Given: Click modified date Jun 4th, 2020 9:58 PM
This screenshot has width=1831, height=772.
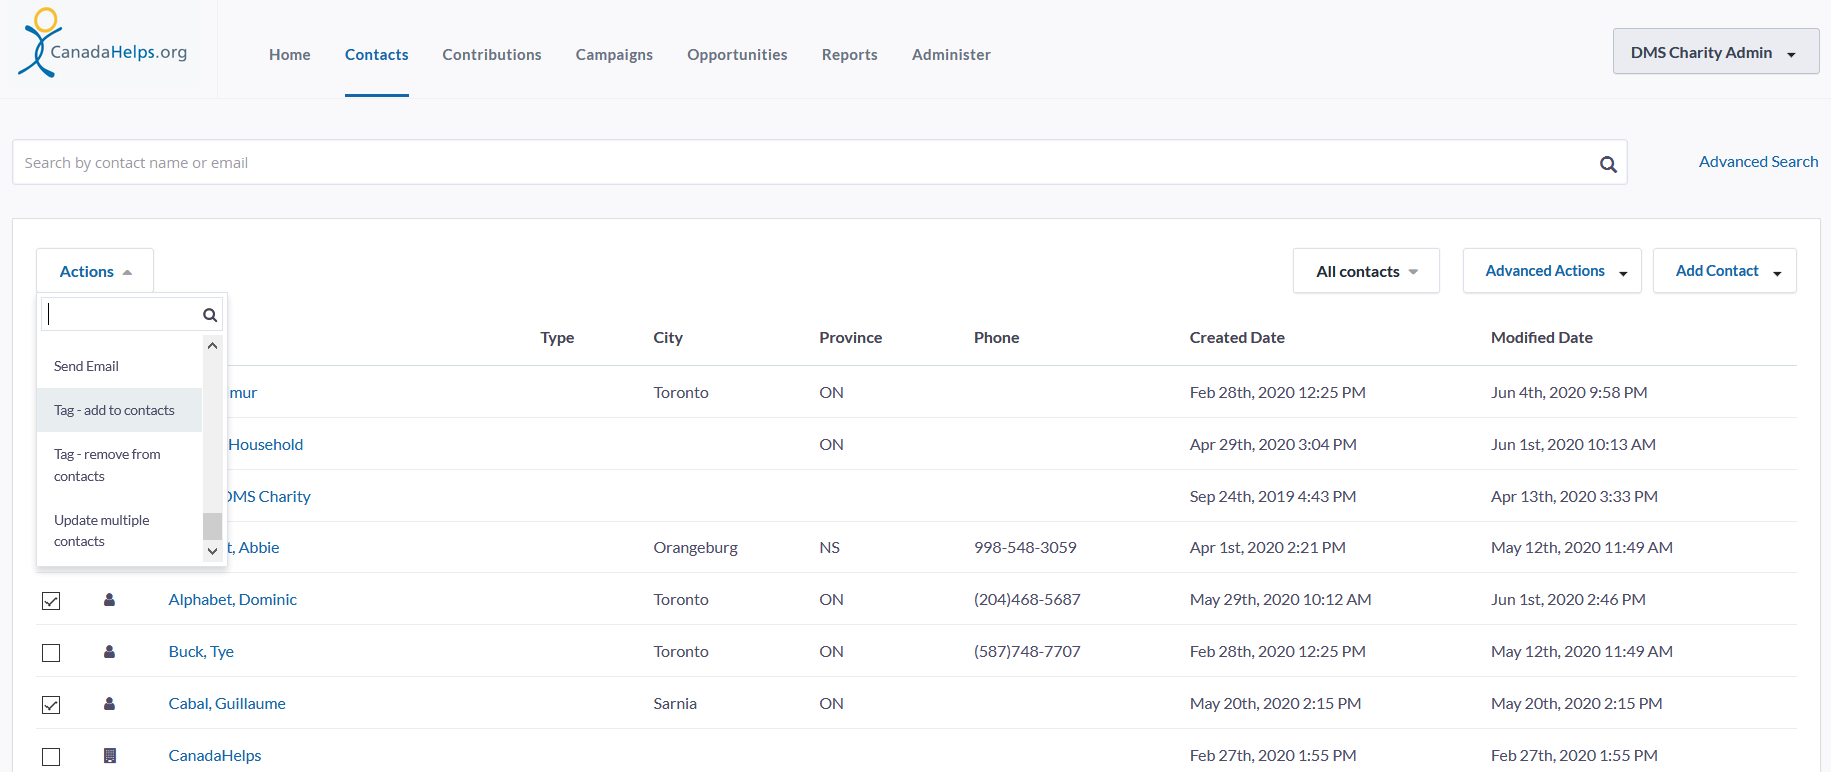Looking at the screenshot, I should (1569, 393).
